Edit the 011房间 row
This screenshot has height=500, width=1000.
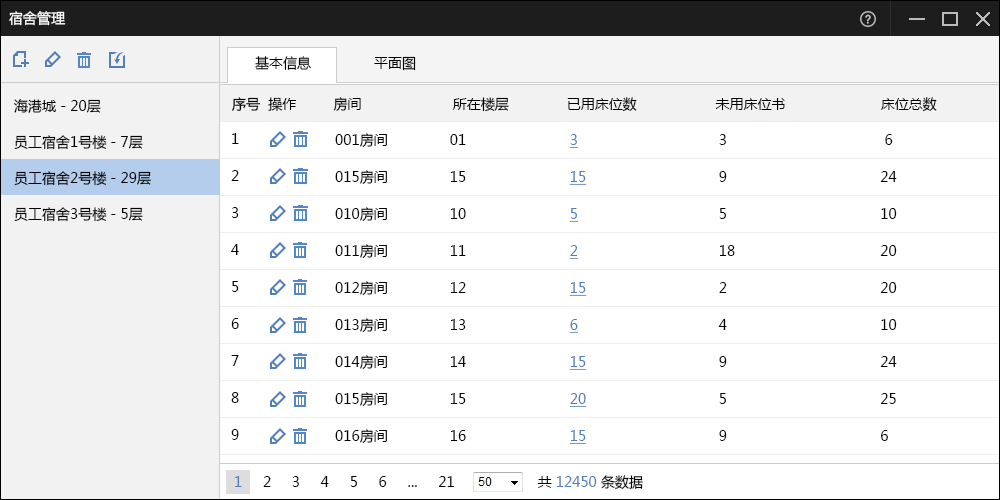click(x=277, y=251)
